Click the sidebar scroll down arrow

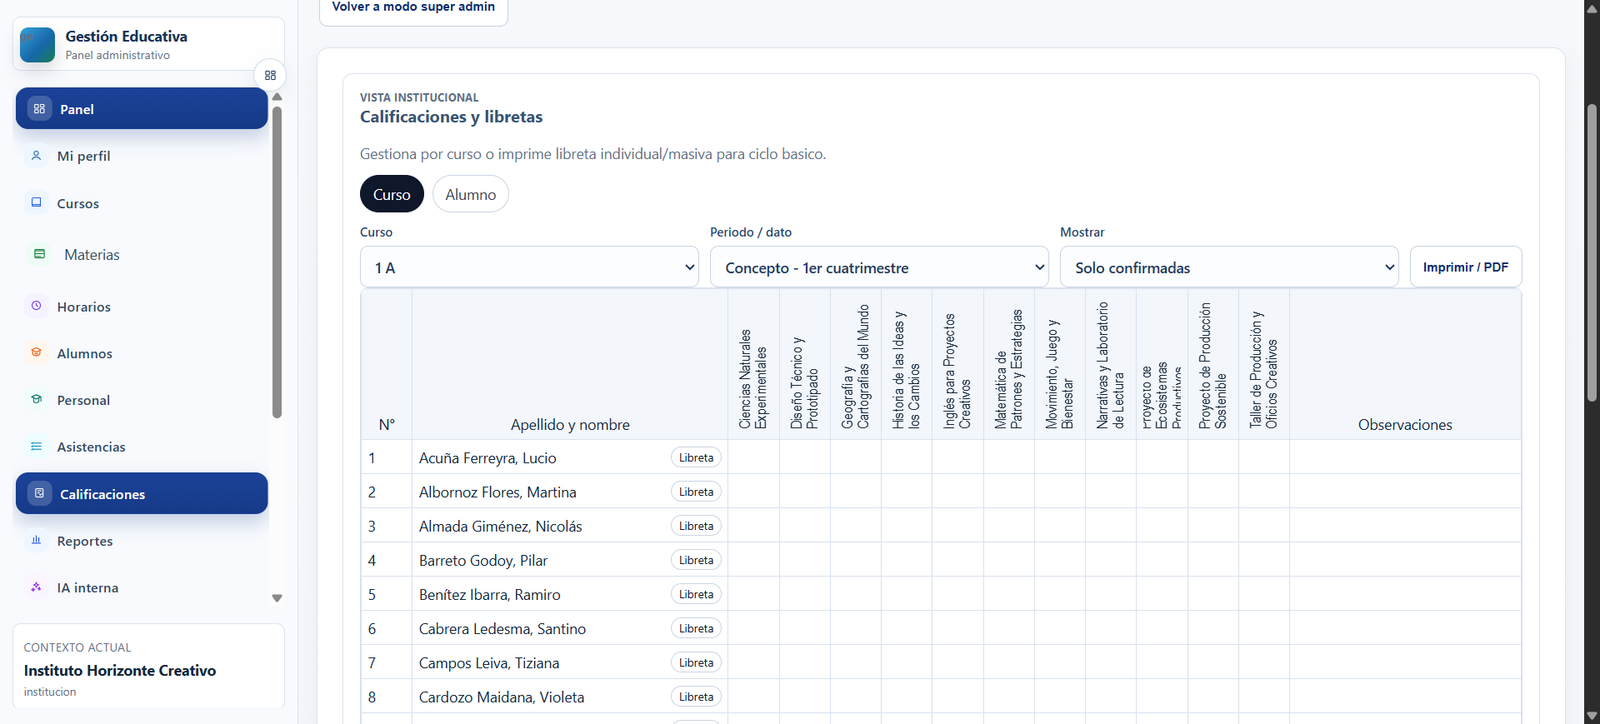277,598
